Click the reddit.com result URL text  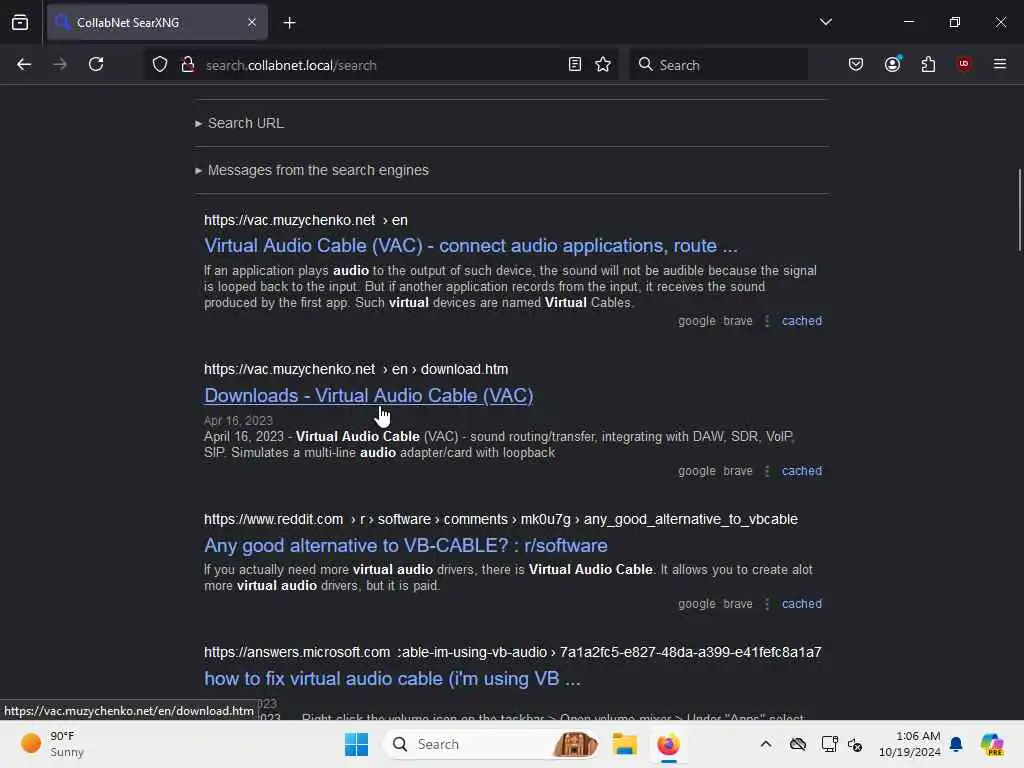(x=501, y=520)
